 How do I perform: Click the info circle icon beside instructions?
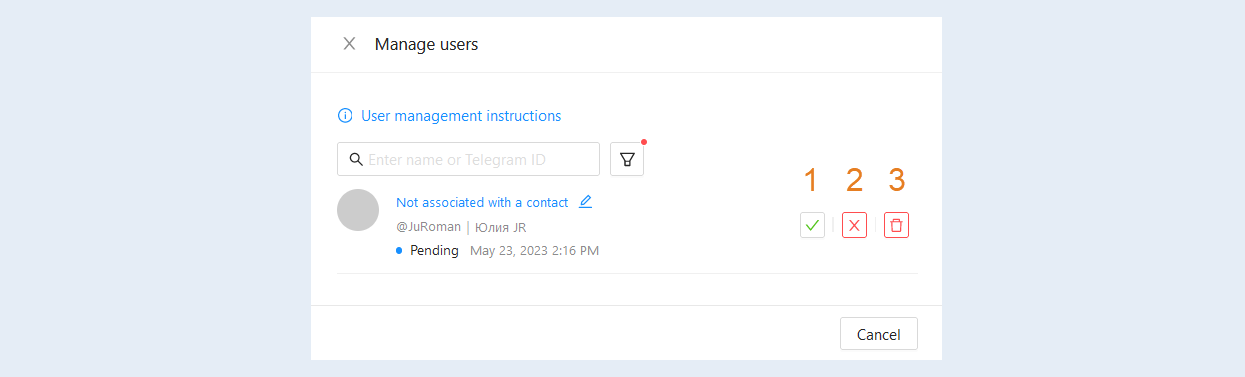(x=345, y=116)
